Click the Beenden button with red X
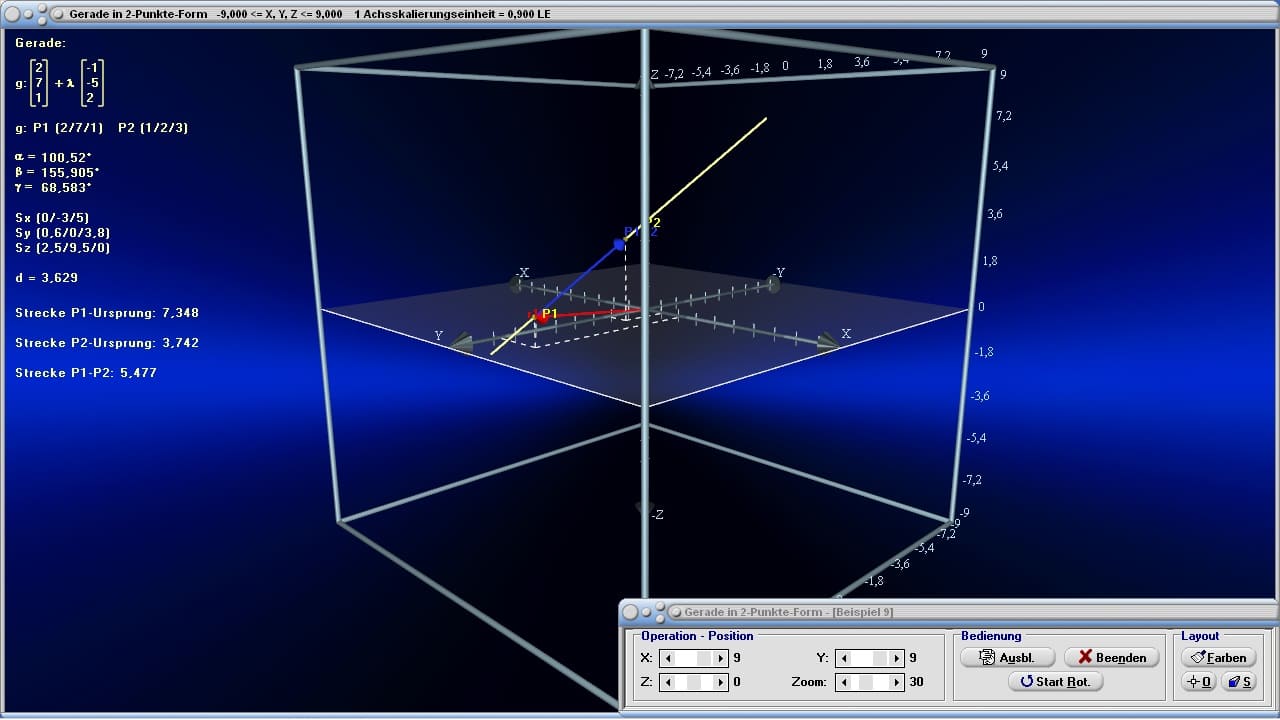 [x=1111, y=657]
